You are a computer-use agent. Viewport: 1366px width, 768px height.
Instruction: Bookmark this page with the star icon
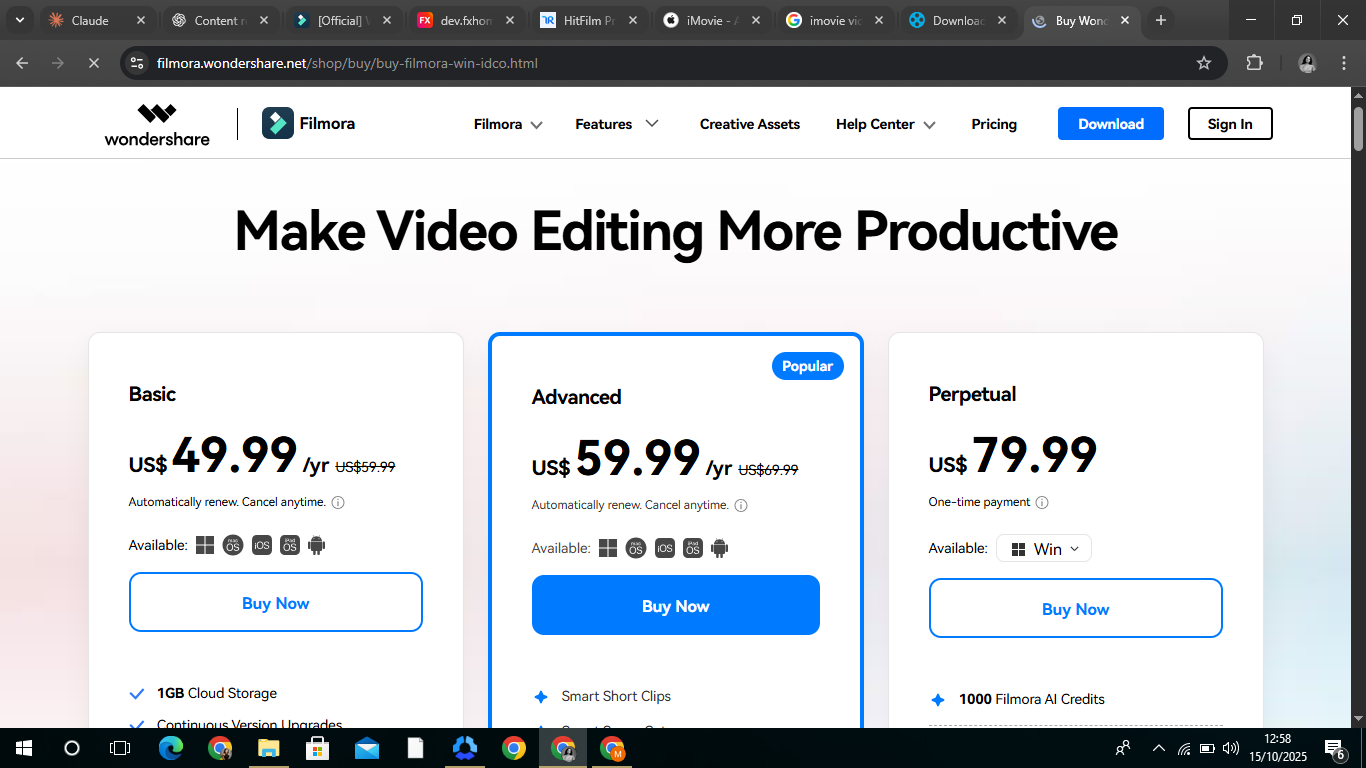point(1204,63)
